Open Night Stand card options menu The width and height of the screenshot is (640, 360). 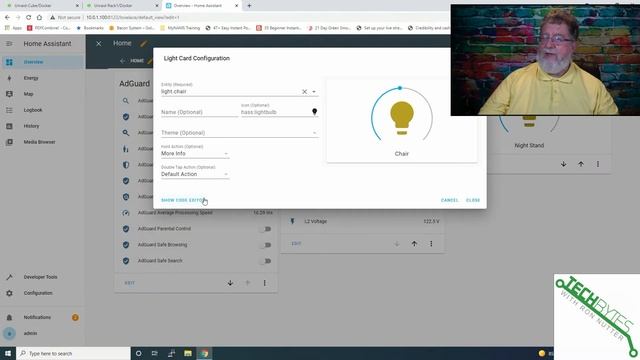click(x=598, y=164)
